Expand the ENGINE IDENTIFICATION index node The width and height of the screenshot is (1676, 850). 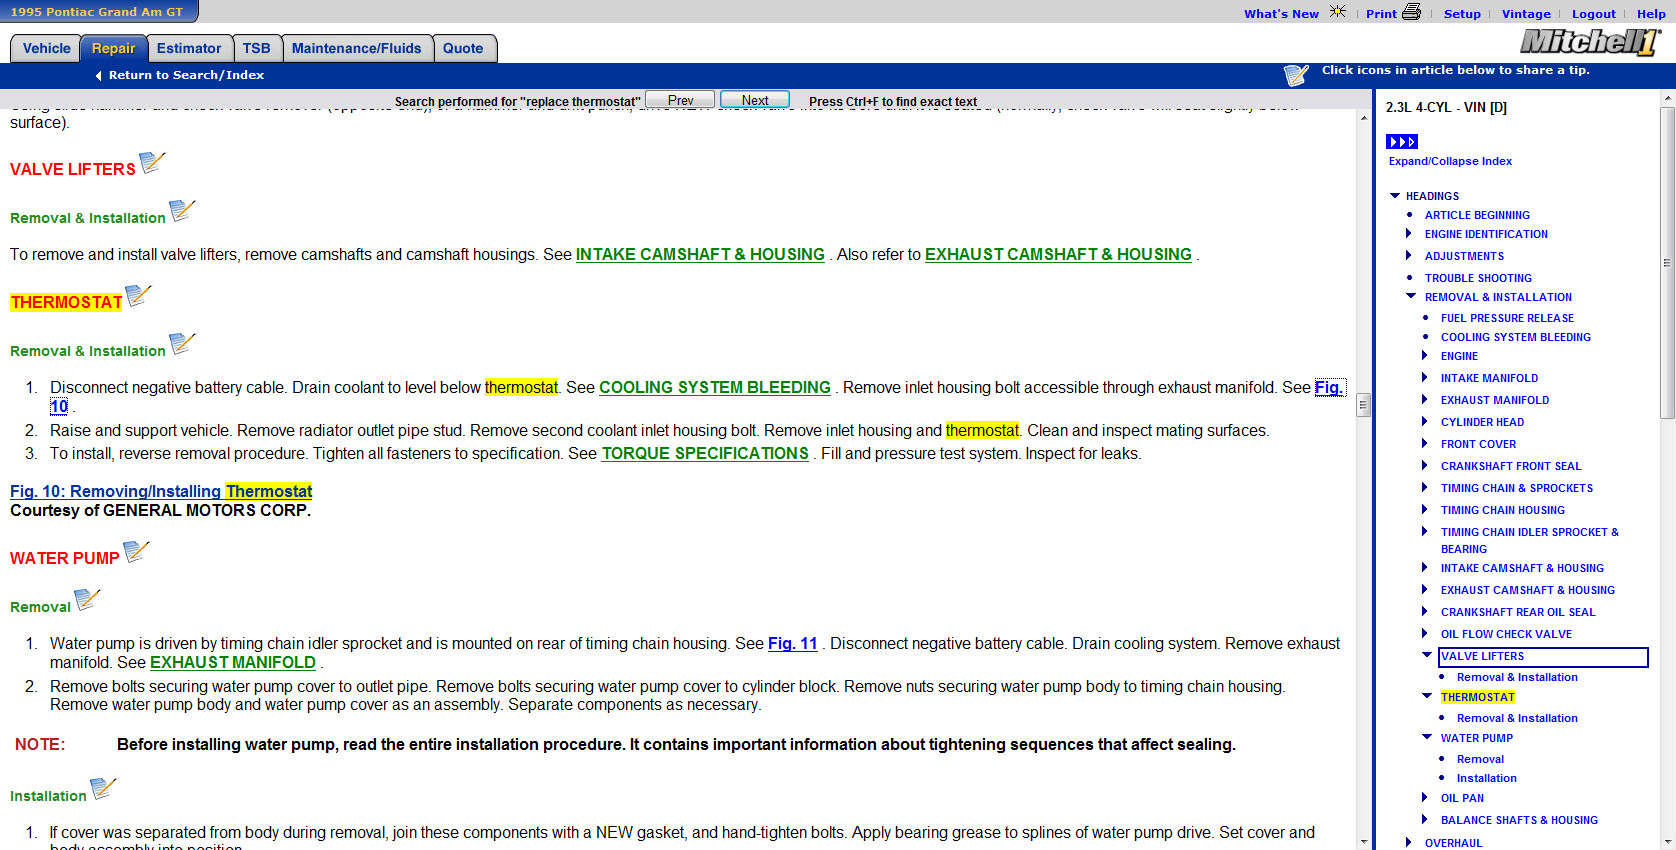tap(1410, 234)
